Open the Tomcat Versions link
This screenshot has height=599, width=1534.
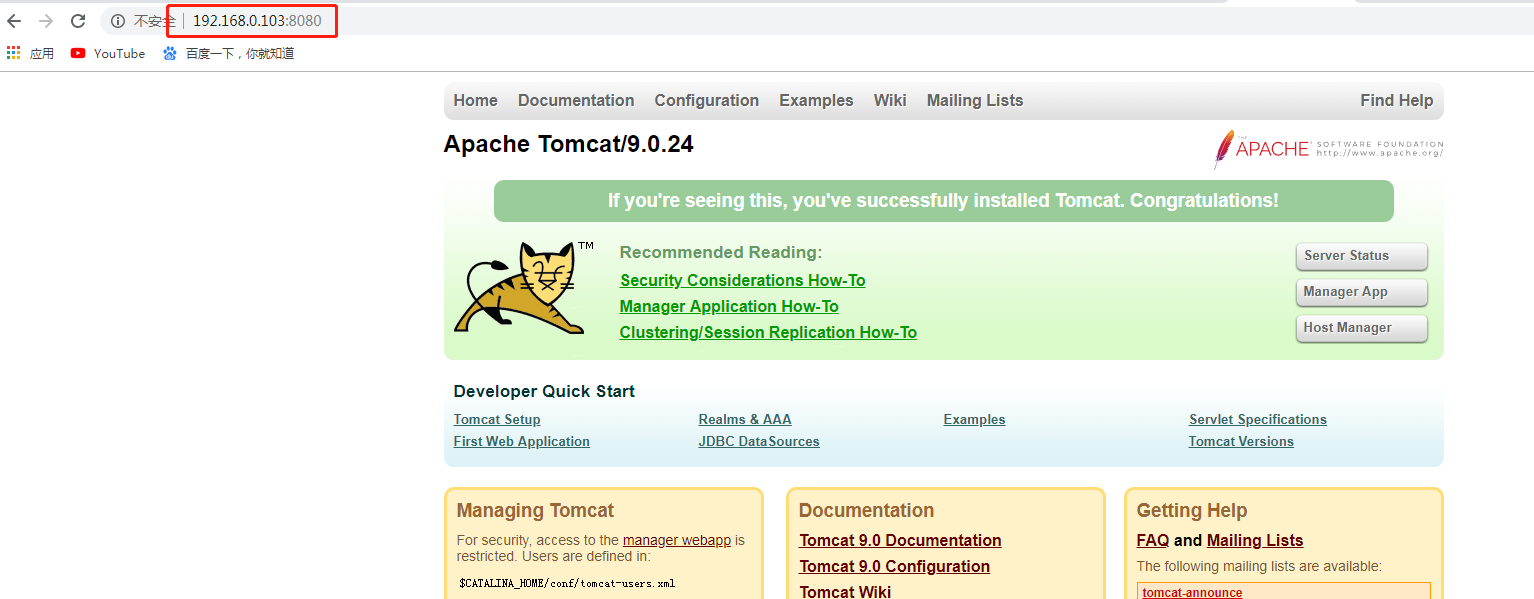pos(1241,441)
